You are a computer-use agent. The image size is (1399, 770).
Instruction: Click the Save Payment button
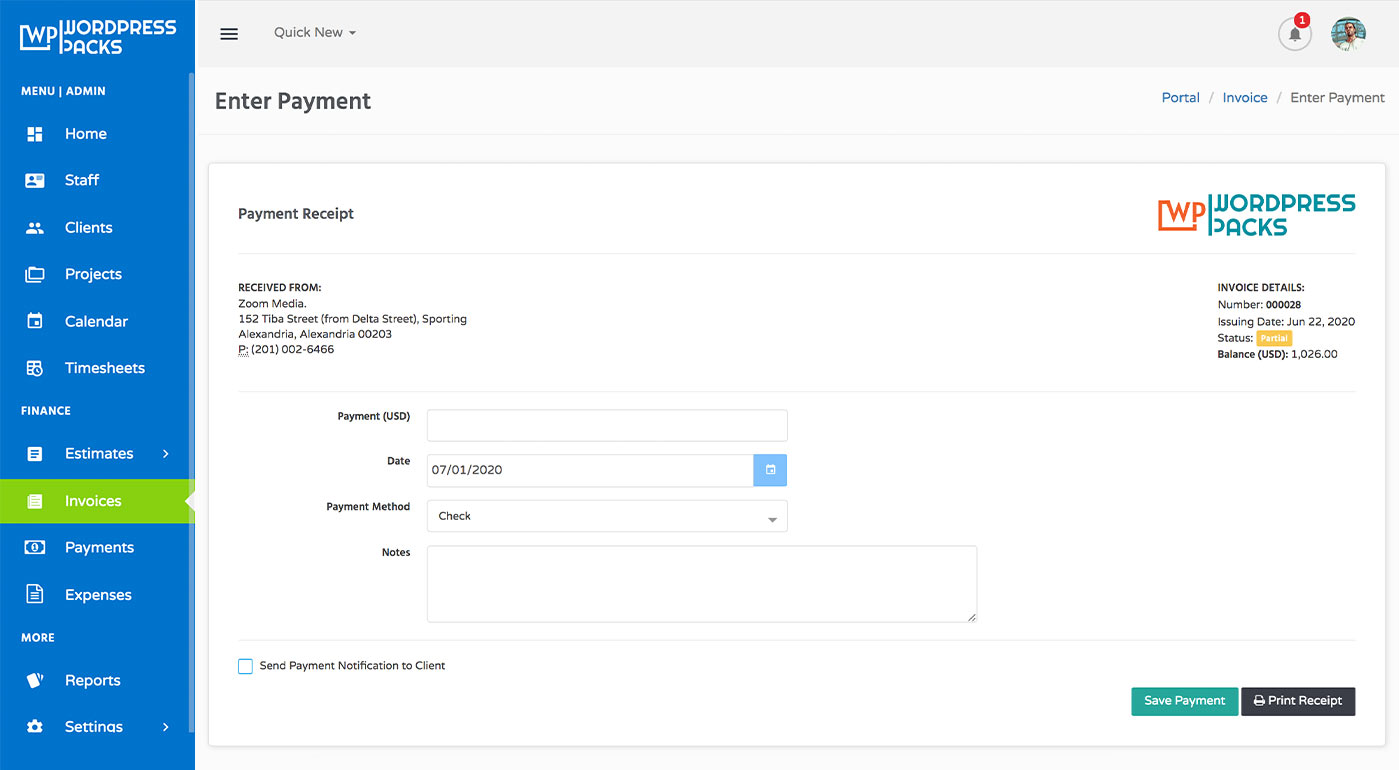pyautogui.click(x=1184, y=701)
